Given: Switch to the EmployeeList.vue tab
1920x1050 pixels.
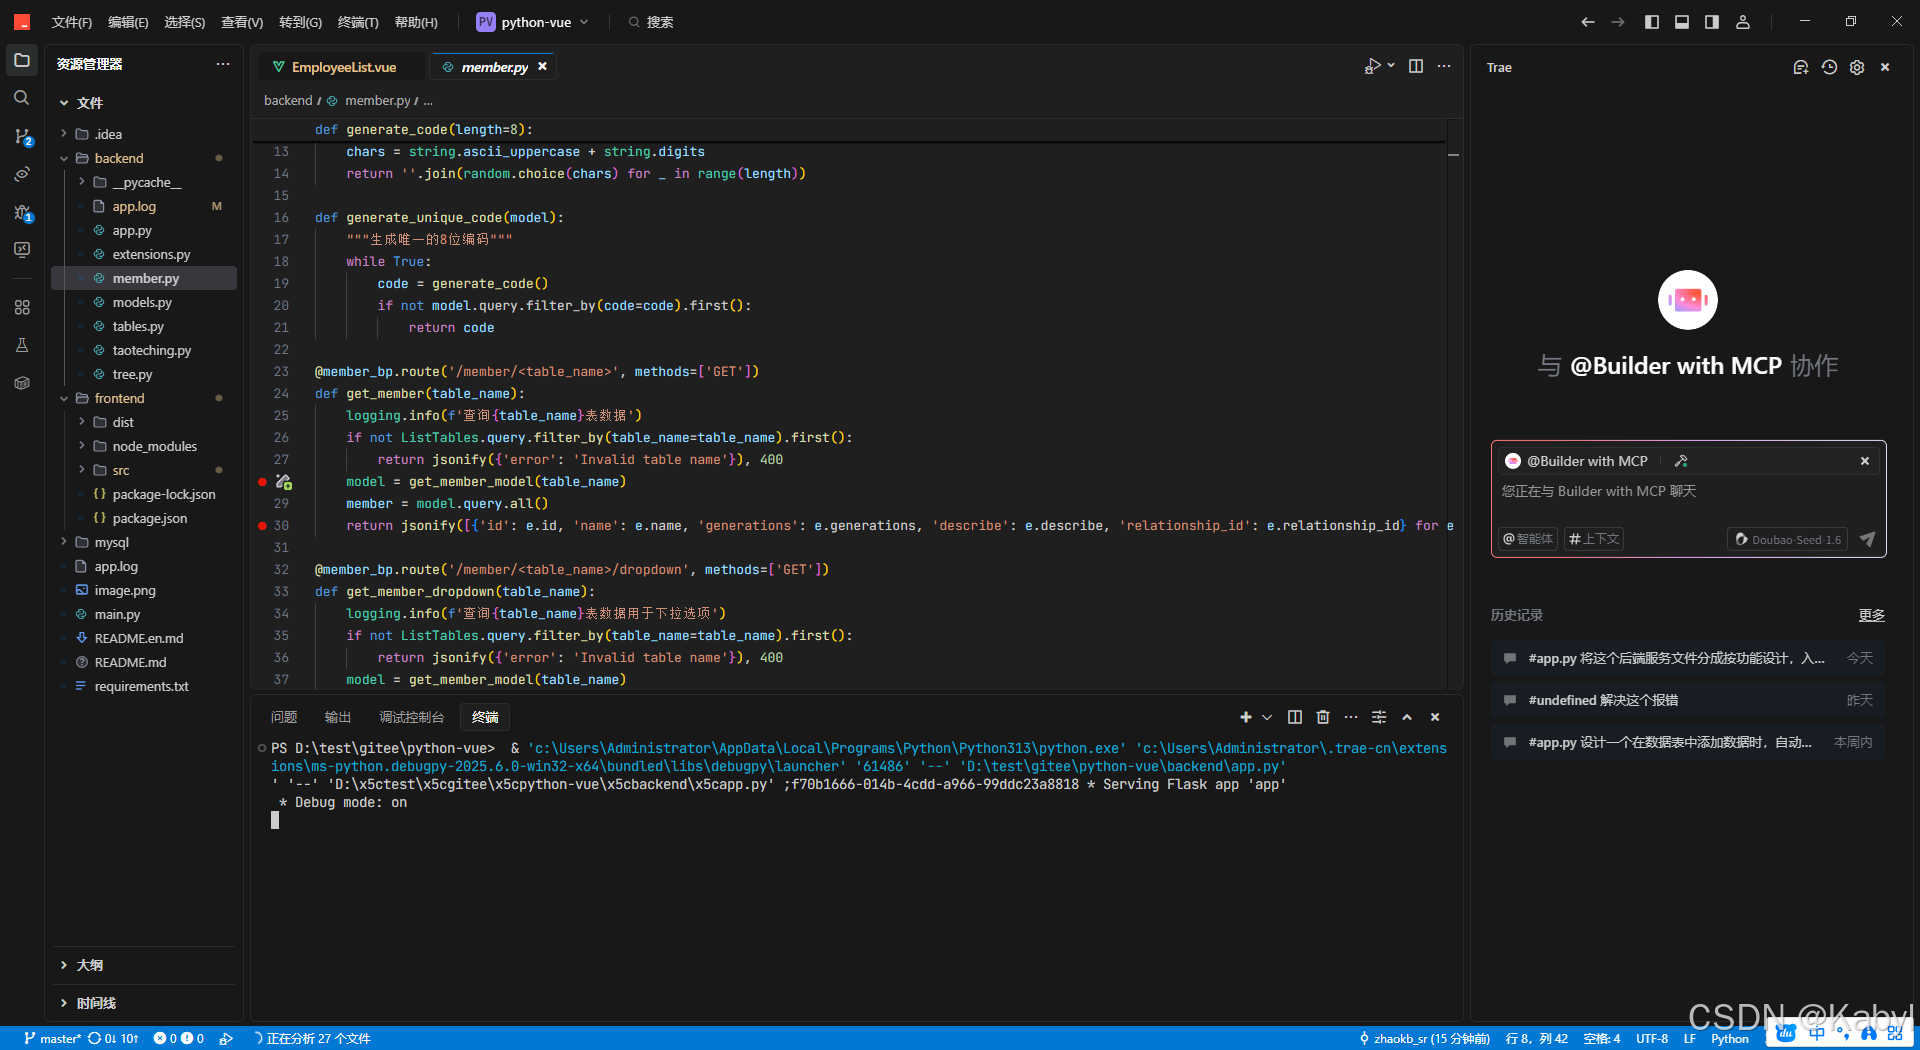Looking at the screenshot, I should 345,66.
